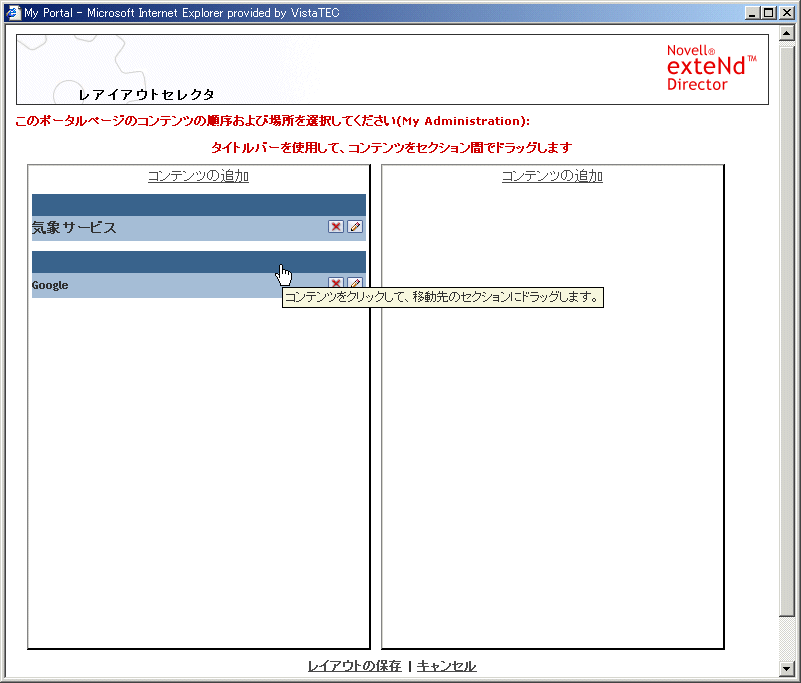Save the layout via レイアウトの保存
Screen dimensions: 801x683
pos(355,666)
